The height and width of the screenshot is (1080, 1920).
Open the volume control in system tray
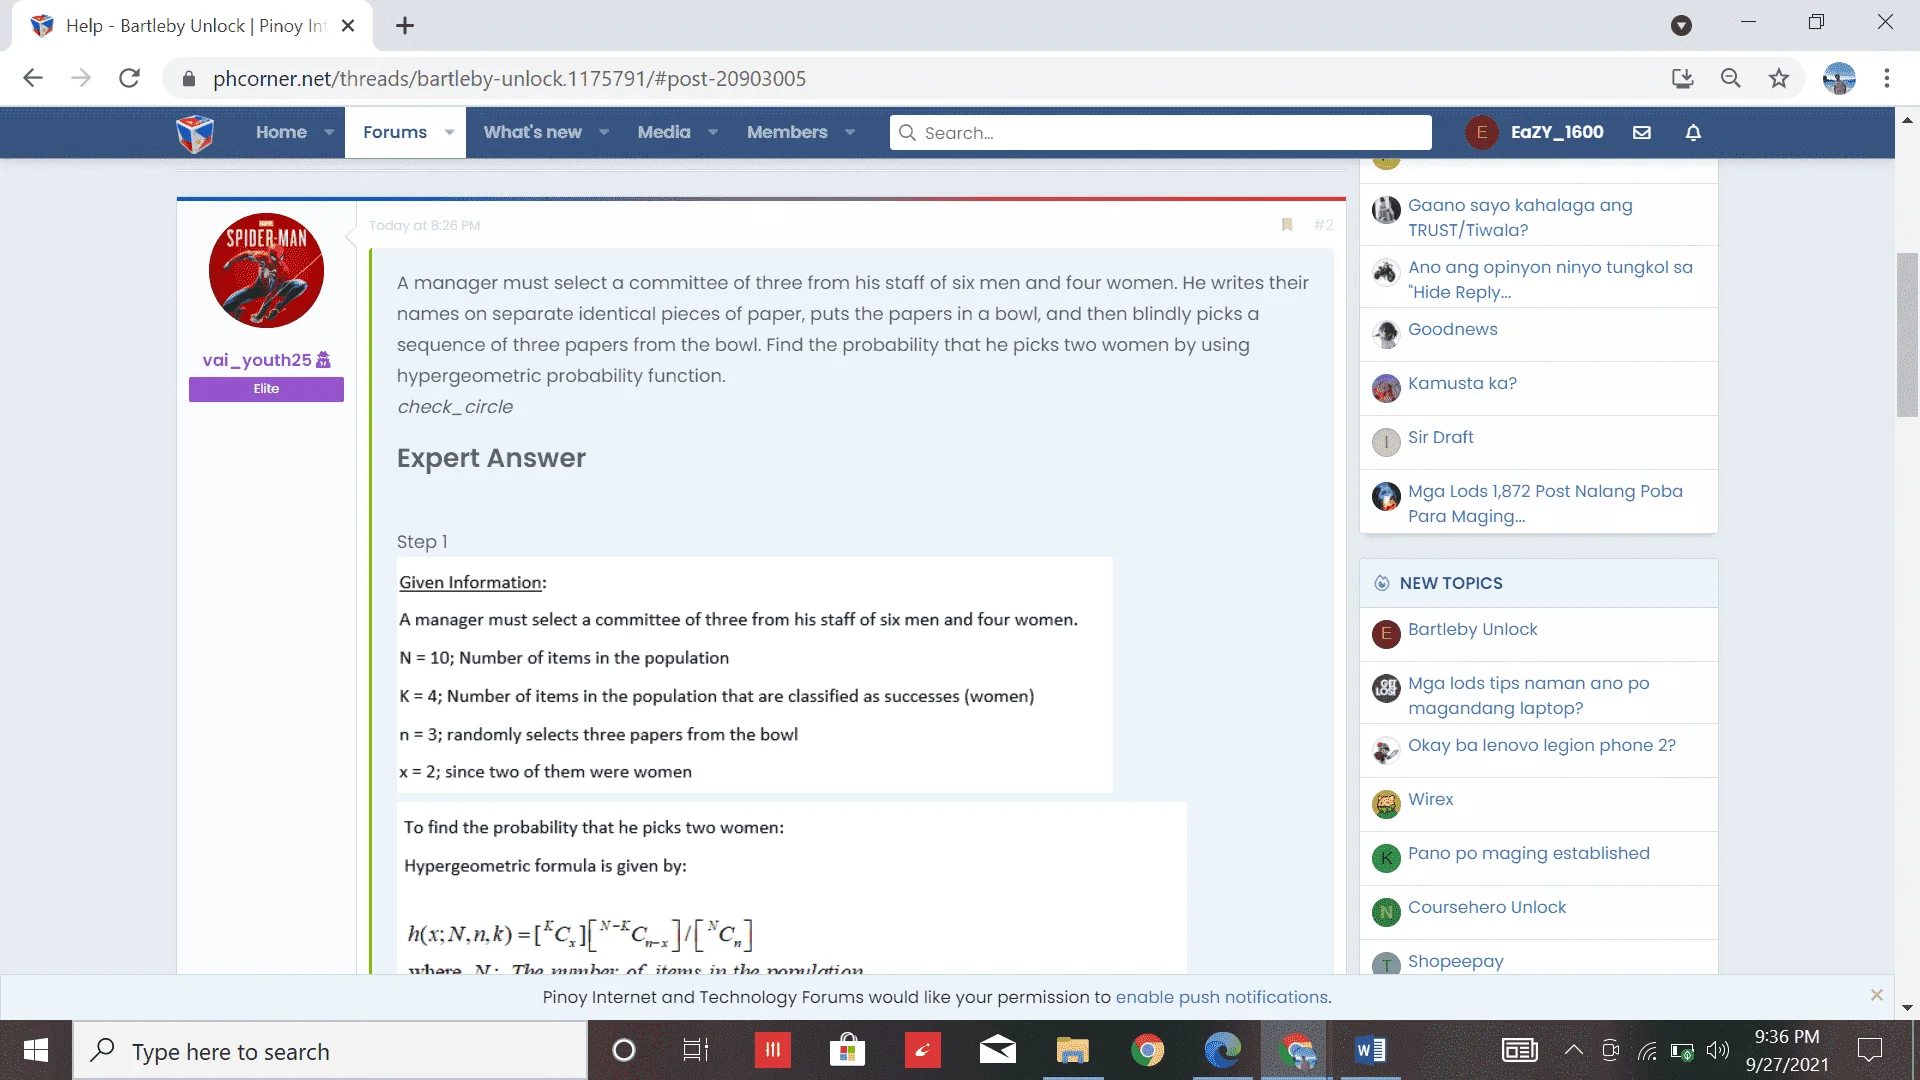coord(1717,1050)
